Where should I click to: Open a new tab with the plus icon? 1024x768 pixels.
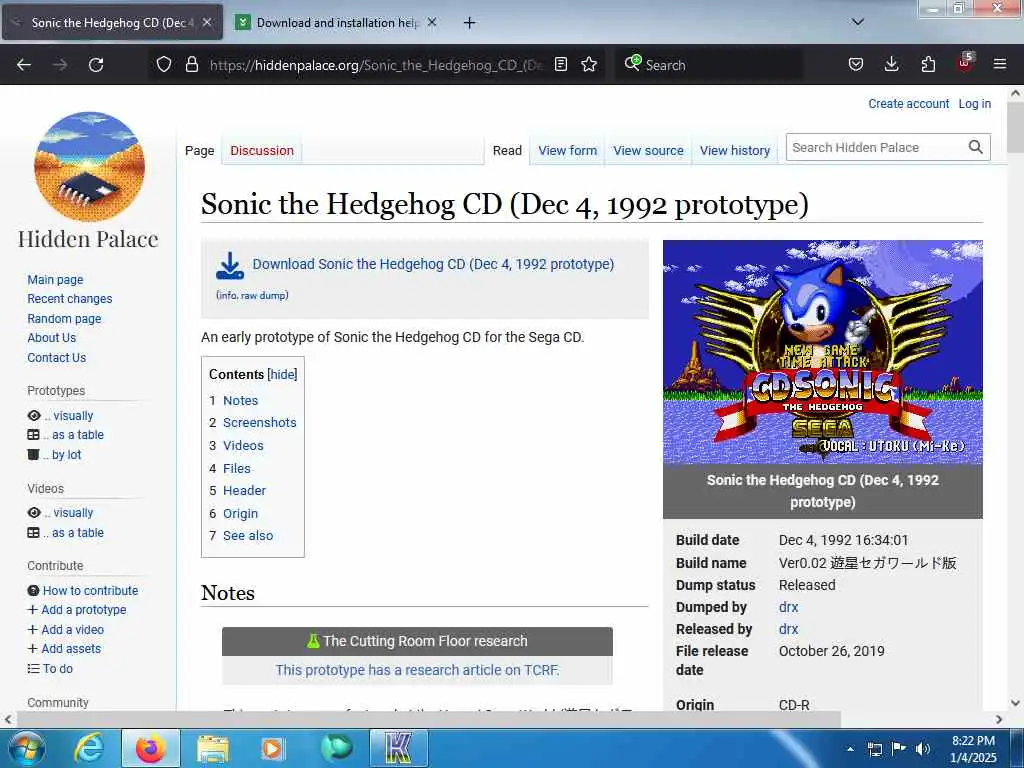point(469,23)
